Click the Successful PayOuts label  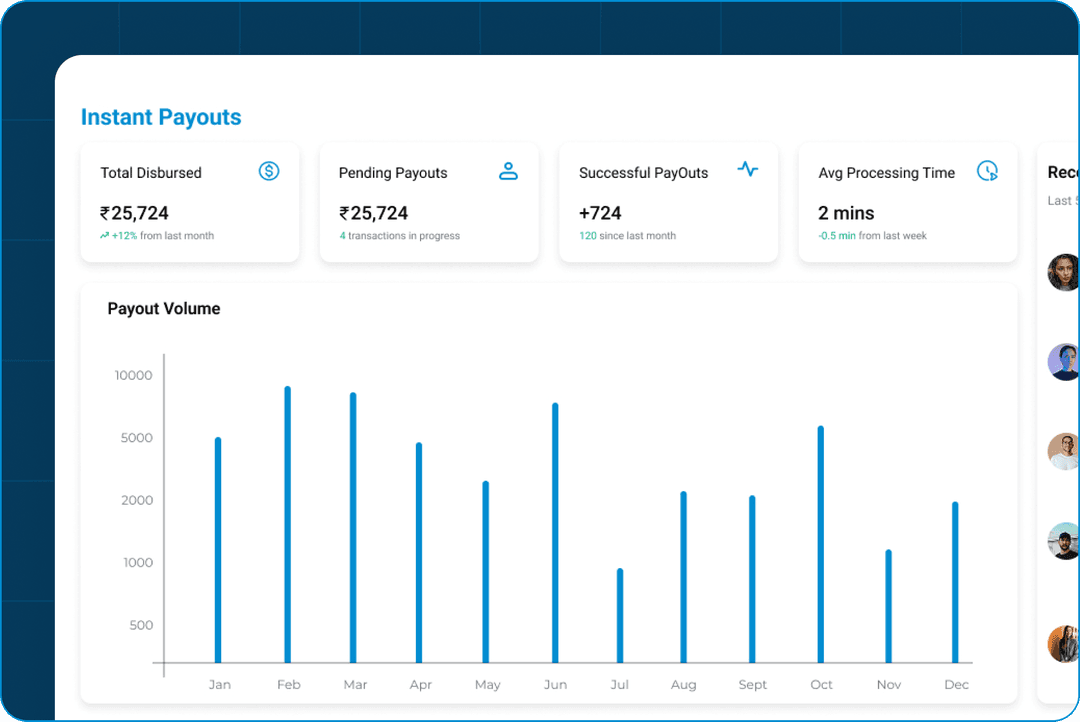tap(643, 173)
